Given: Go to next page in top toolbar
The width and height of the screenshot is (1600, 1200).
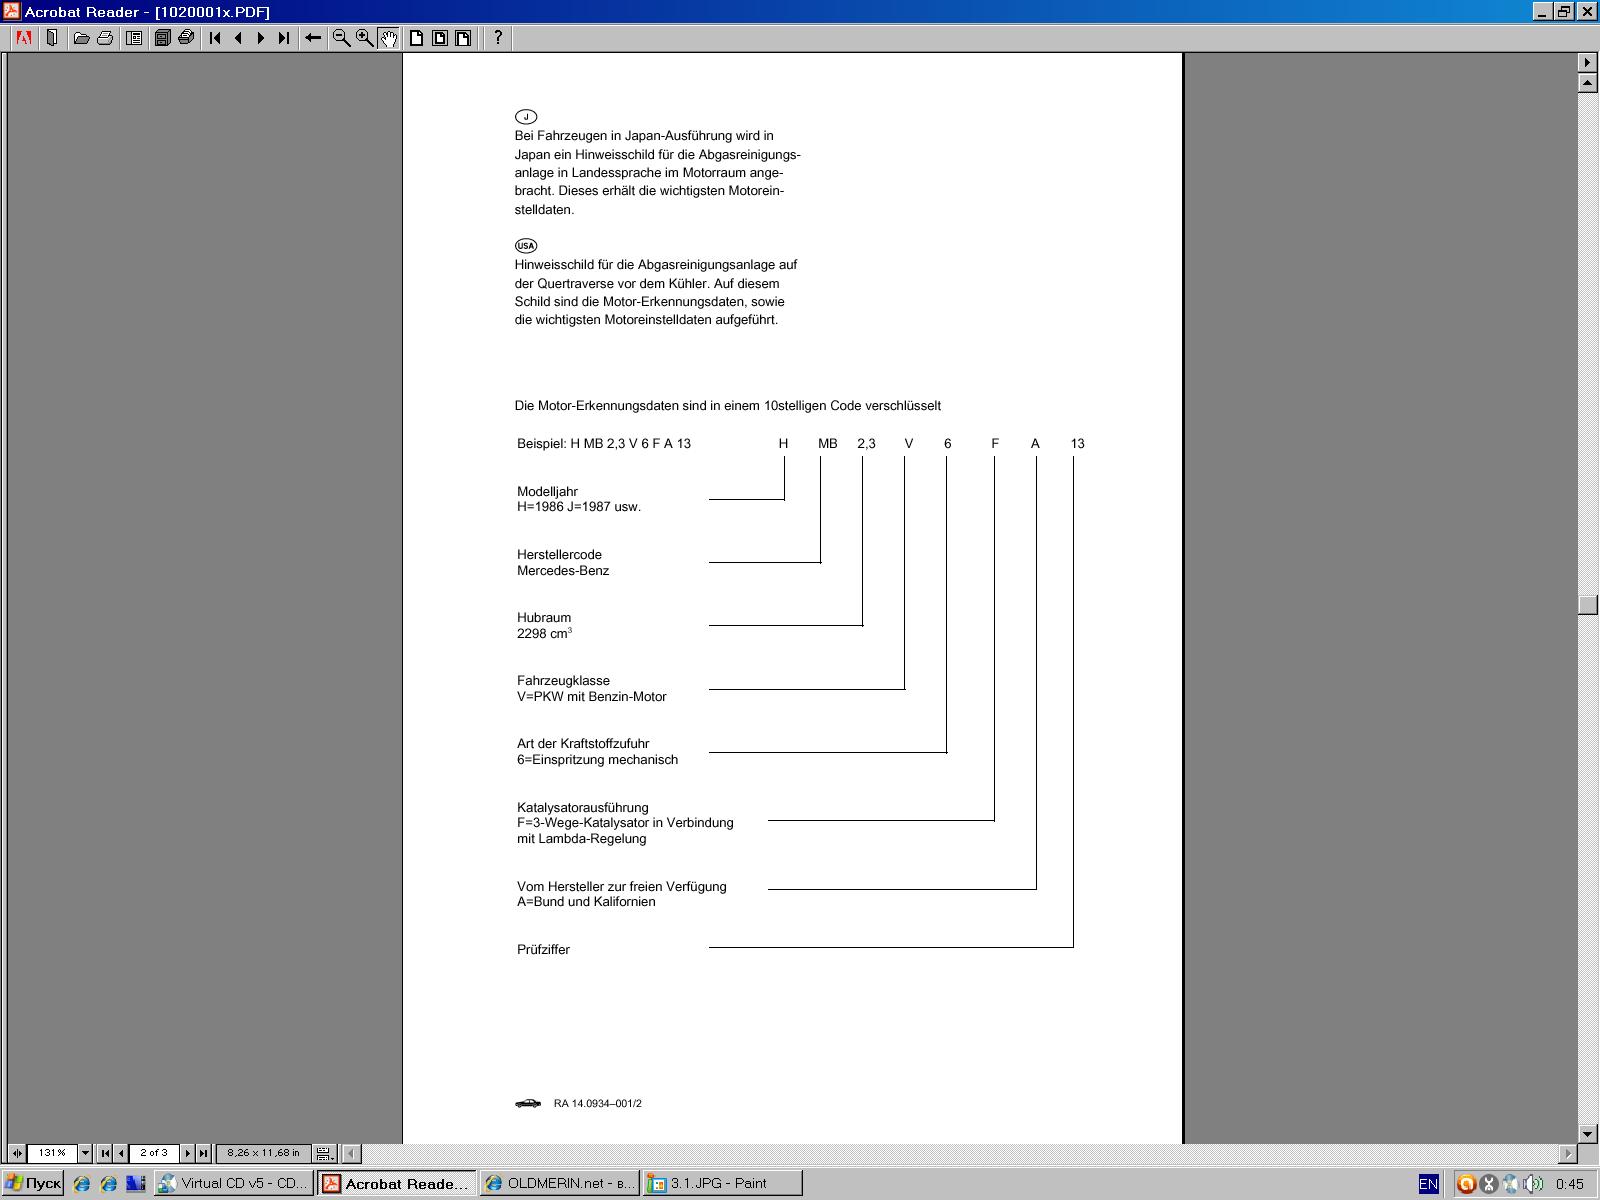Looking at the screenshot, I should [x=261, y=38].
